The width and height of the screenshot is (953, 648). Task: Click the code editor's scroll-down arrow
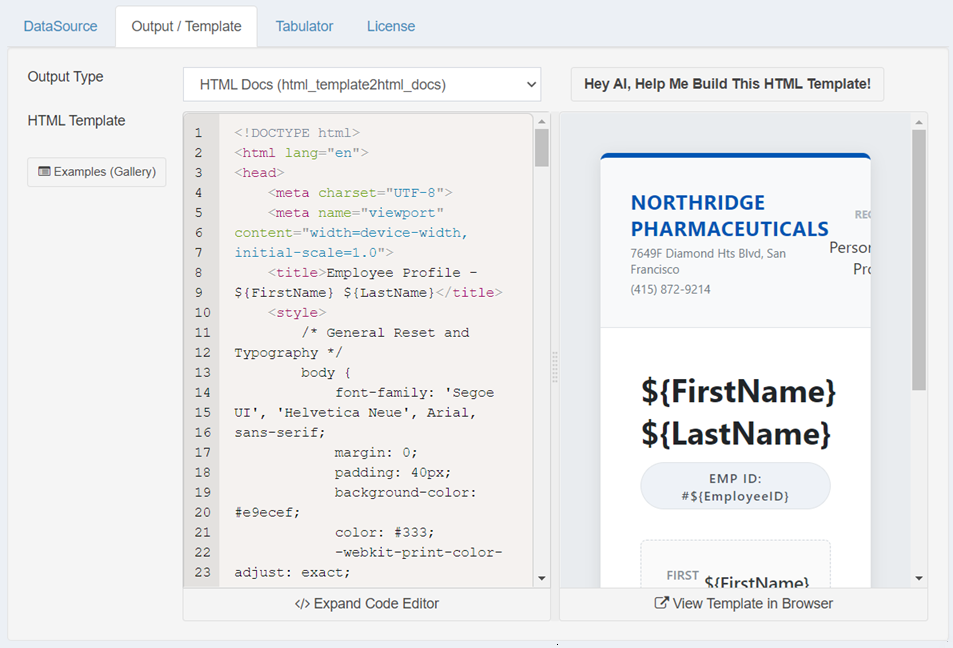[x=542, y=578]
